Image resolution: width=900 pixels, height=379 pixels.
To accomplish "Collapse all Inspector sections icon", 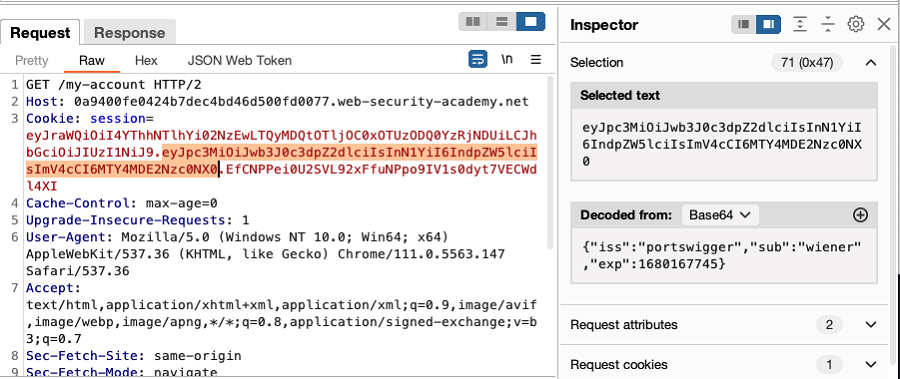I will (828, 24).
